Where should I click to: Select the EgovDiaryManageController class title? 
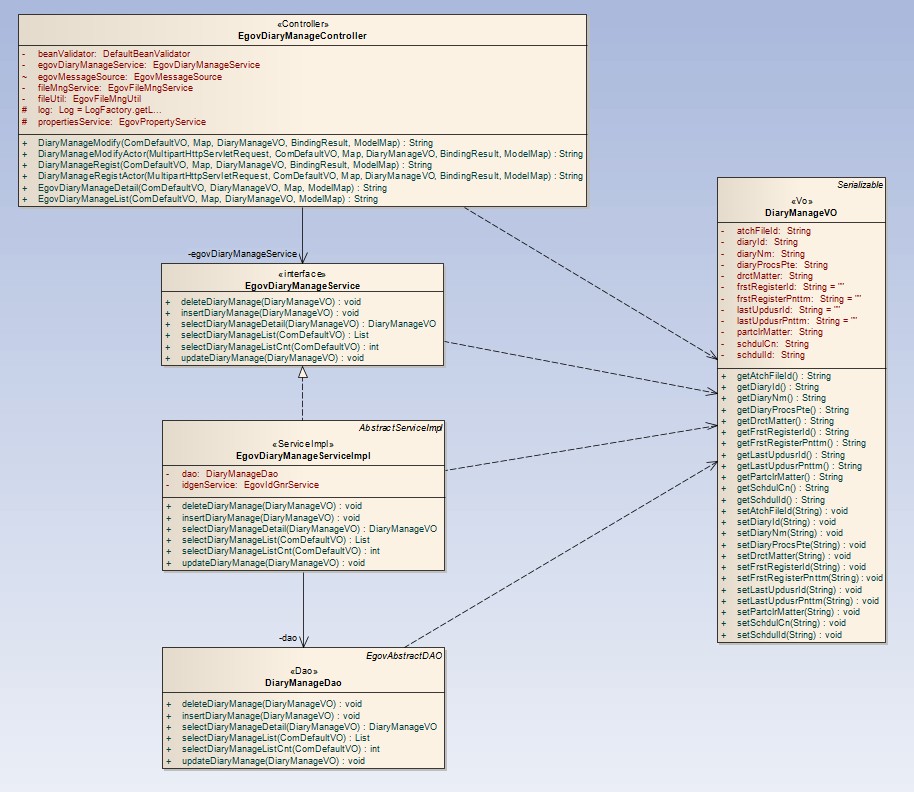(x=302, y=36)
